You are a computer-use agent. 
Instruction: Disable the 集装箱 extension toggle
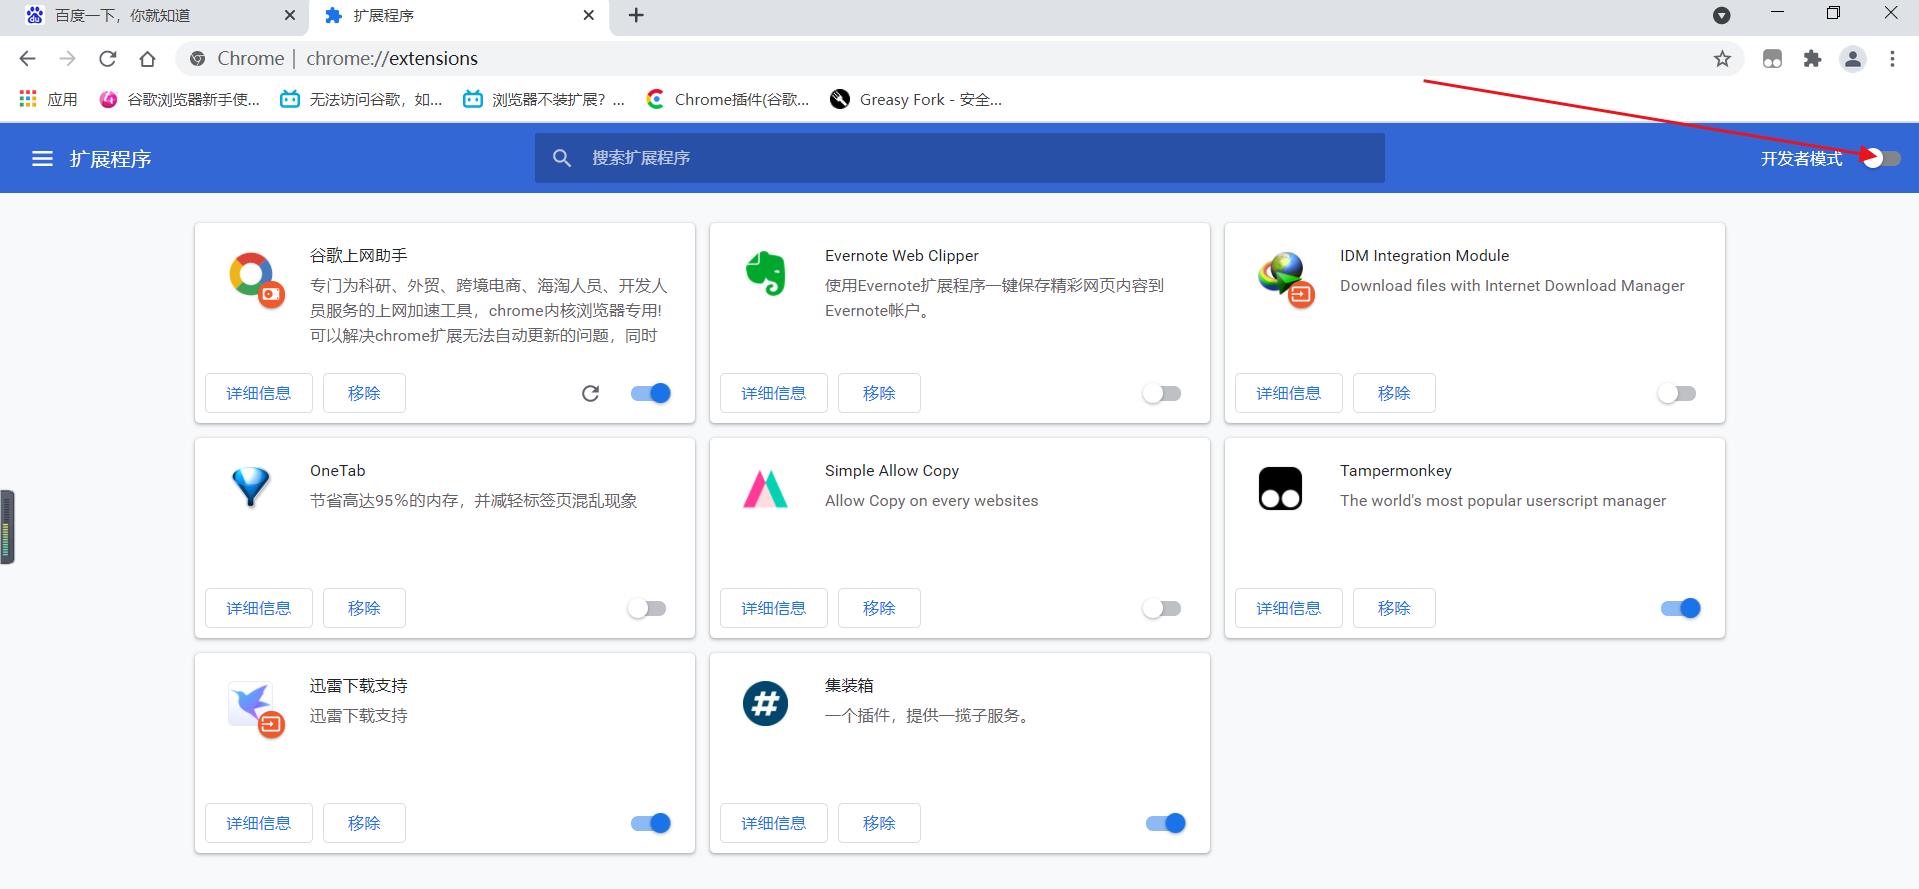[x=1166, y=823]
